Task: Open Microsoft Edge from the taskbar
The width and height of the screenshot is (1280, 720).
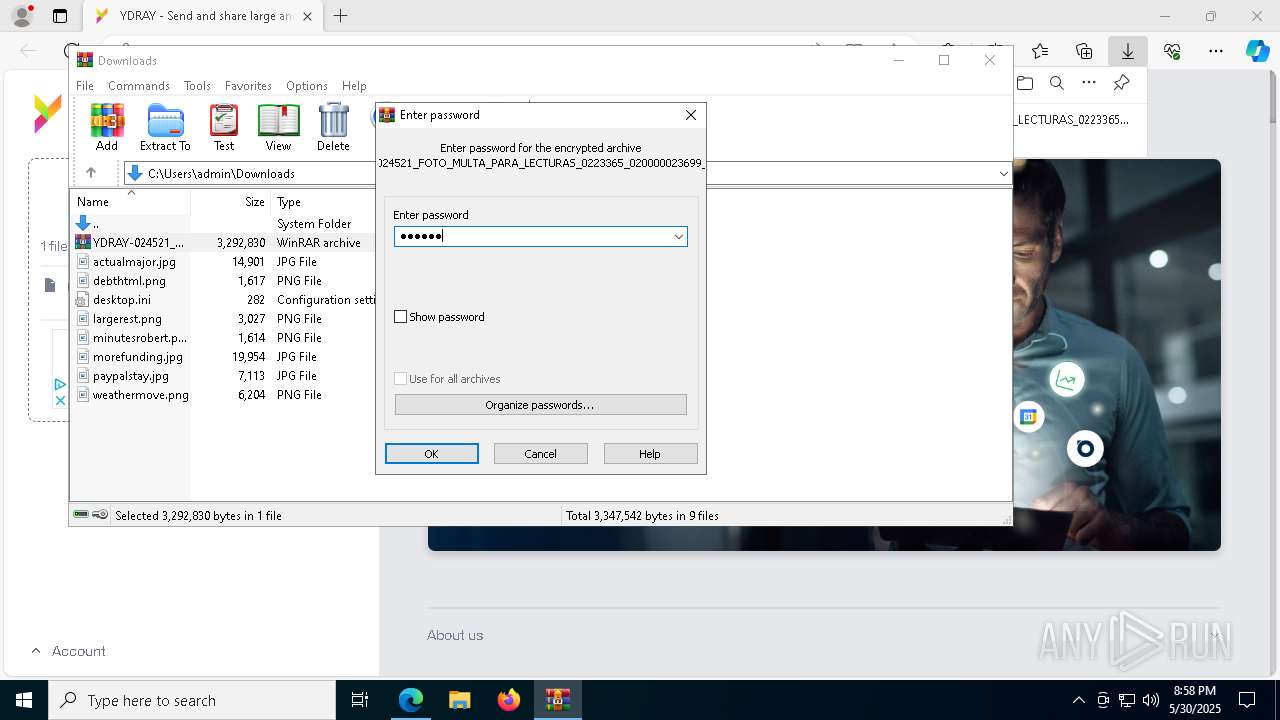Action: tap(411, 700)
